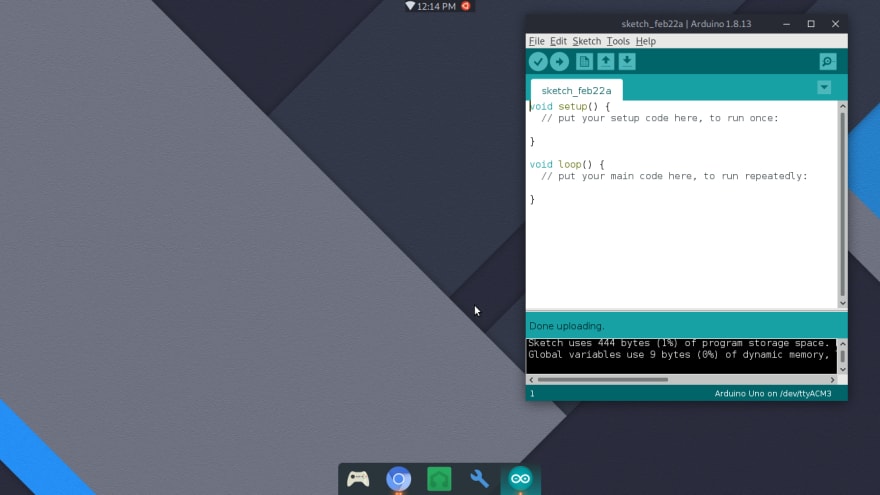
Task: Create a new sketch with the New icon
Action: (x=584, y=62)
